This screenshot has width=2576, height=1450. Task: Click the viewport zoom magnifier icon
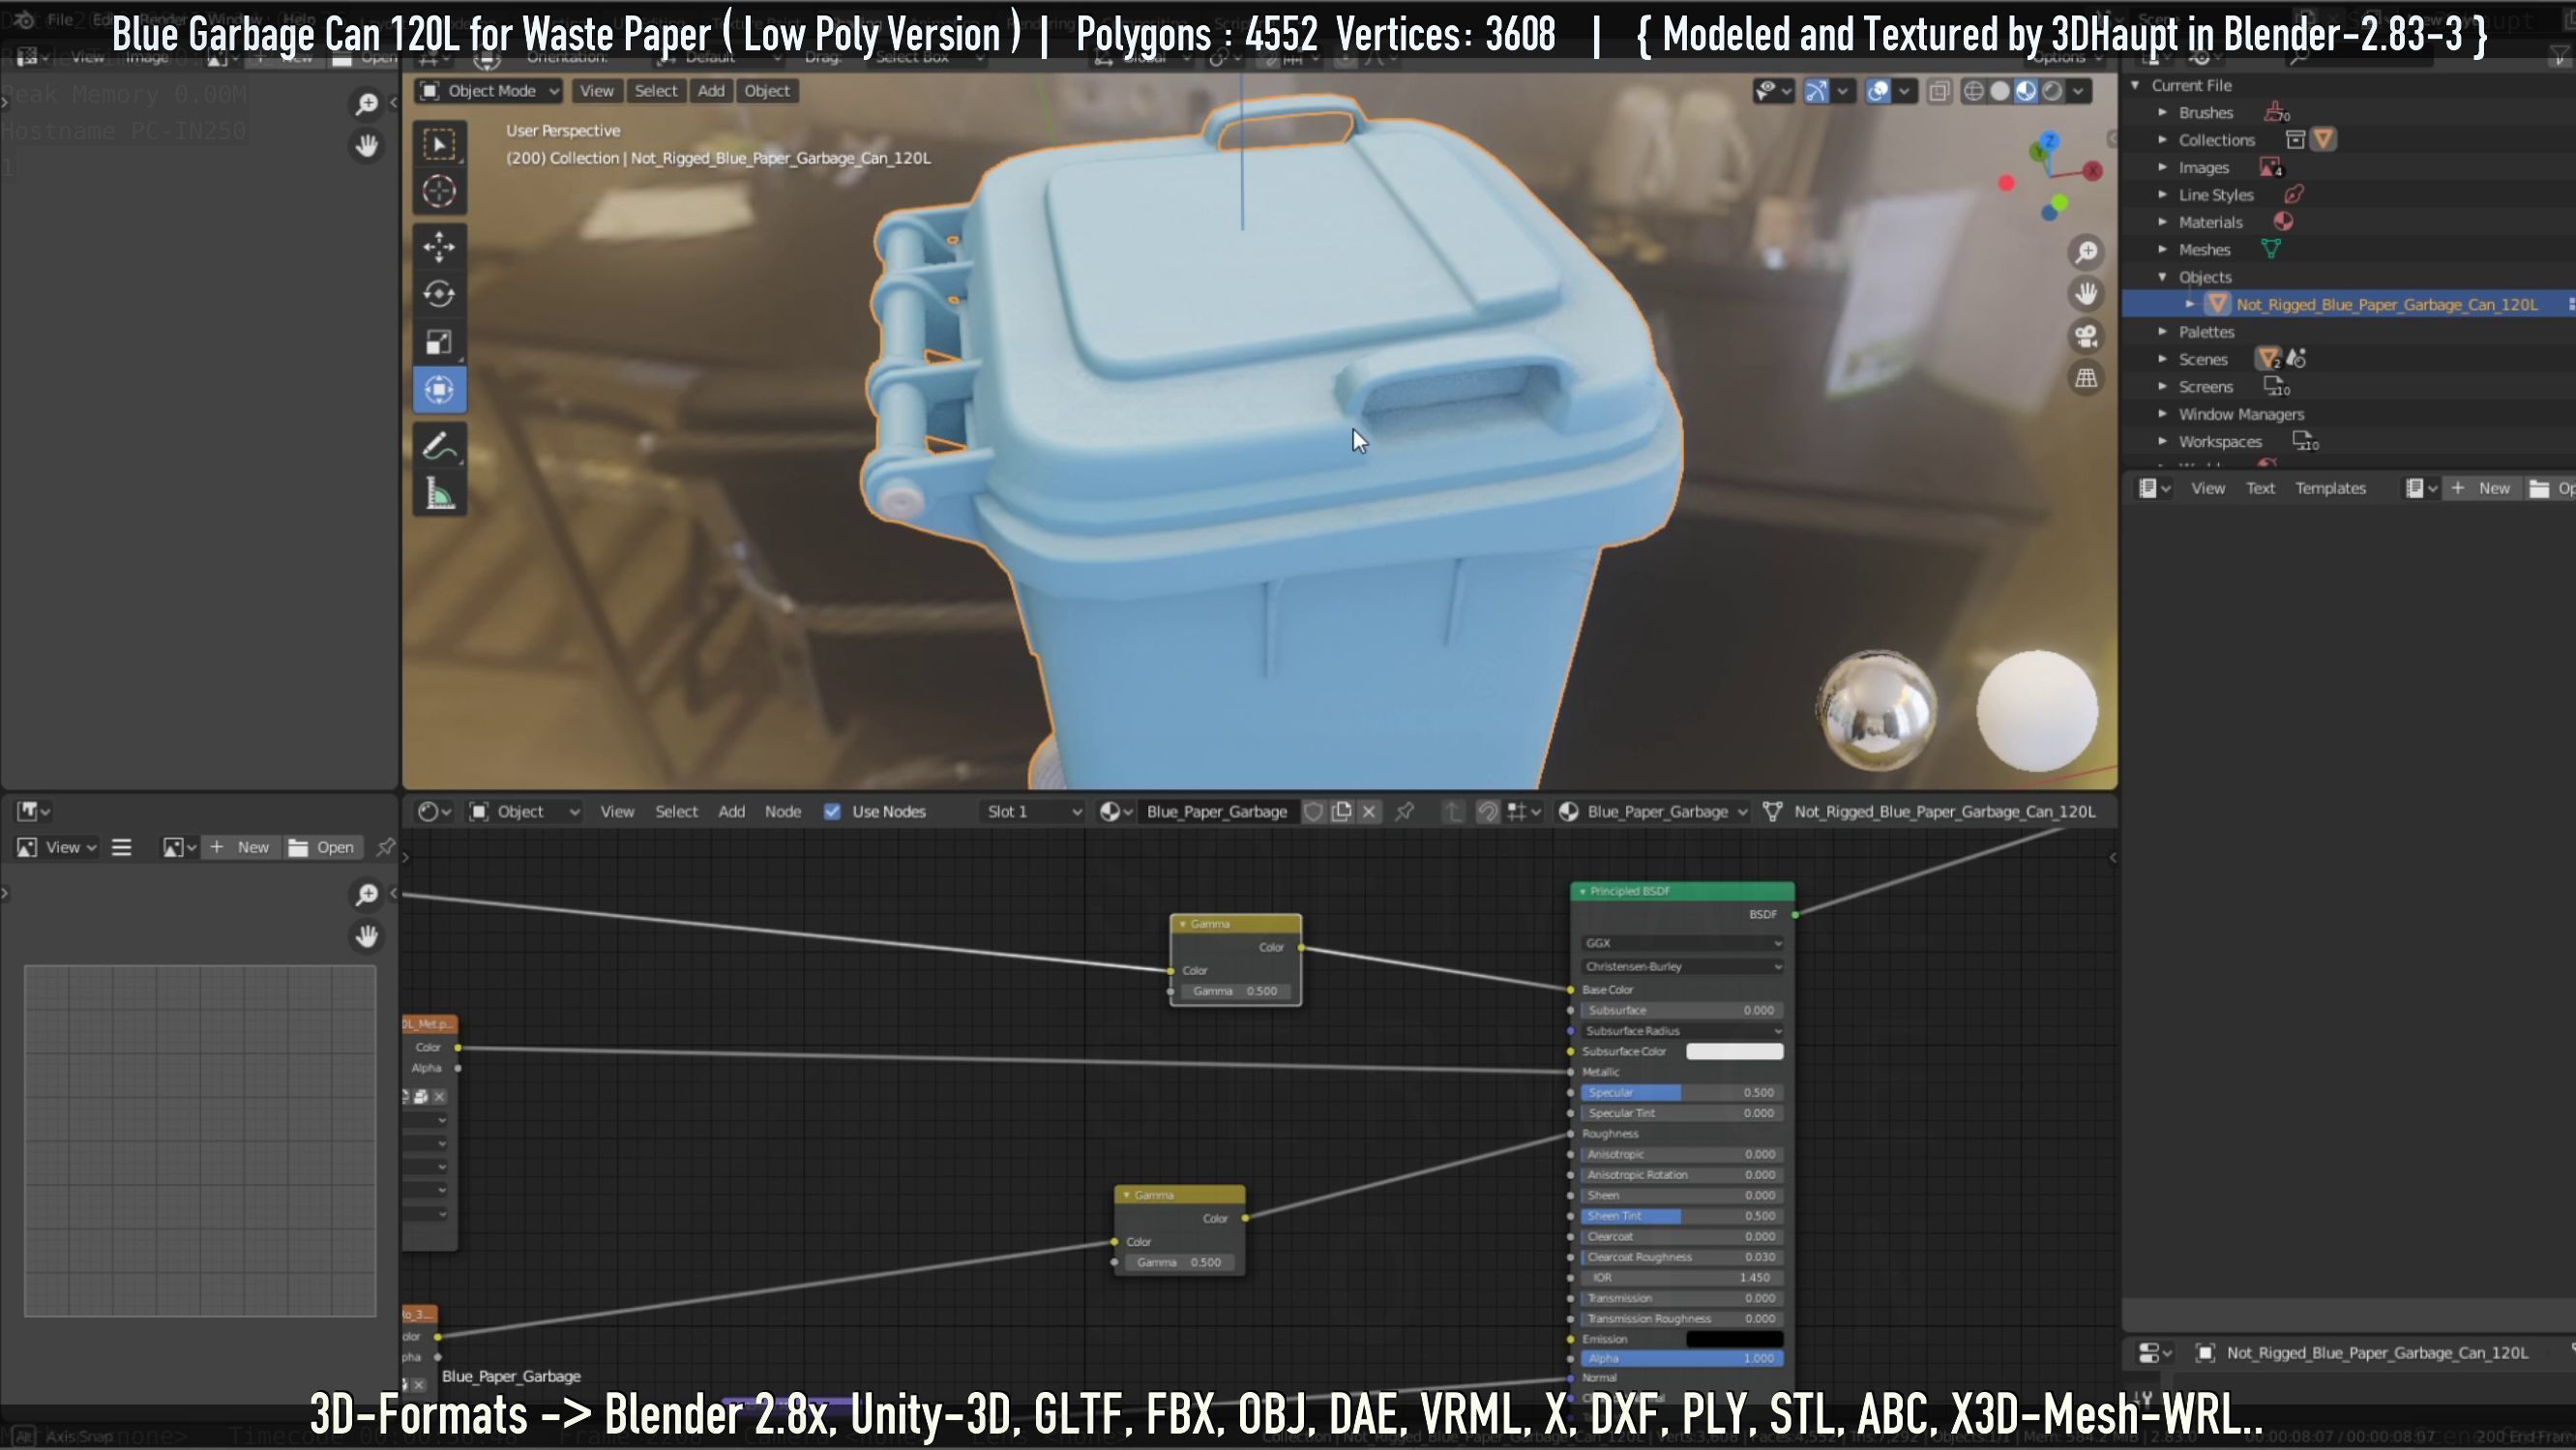click(2086, 252)
